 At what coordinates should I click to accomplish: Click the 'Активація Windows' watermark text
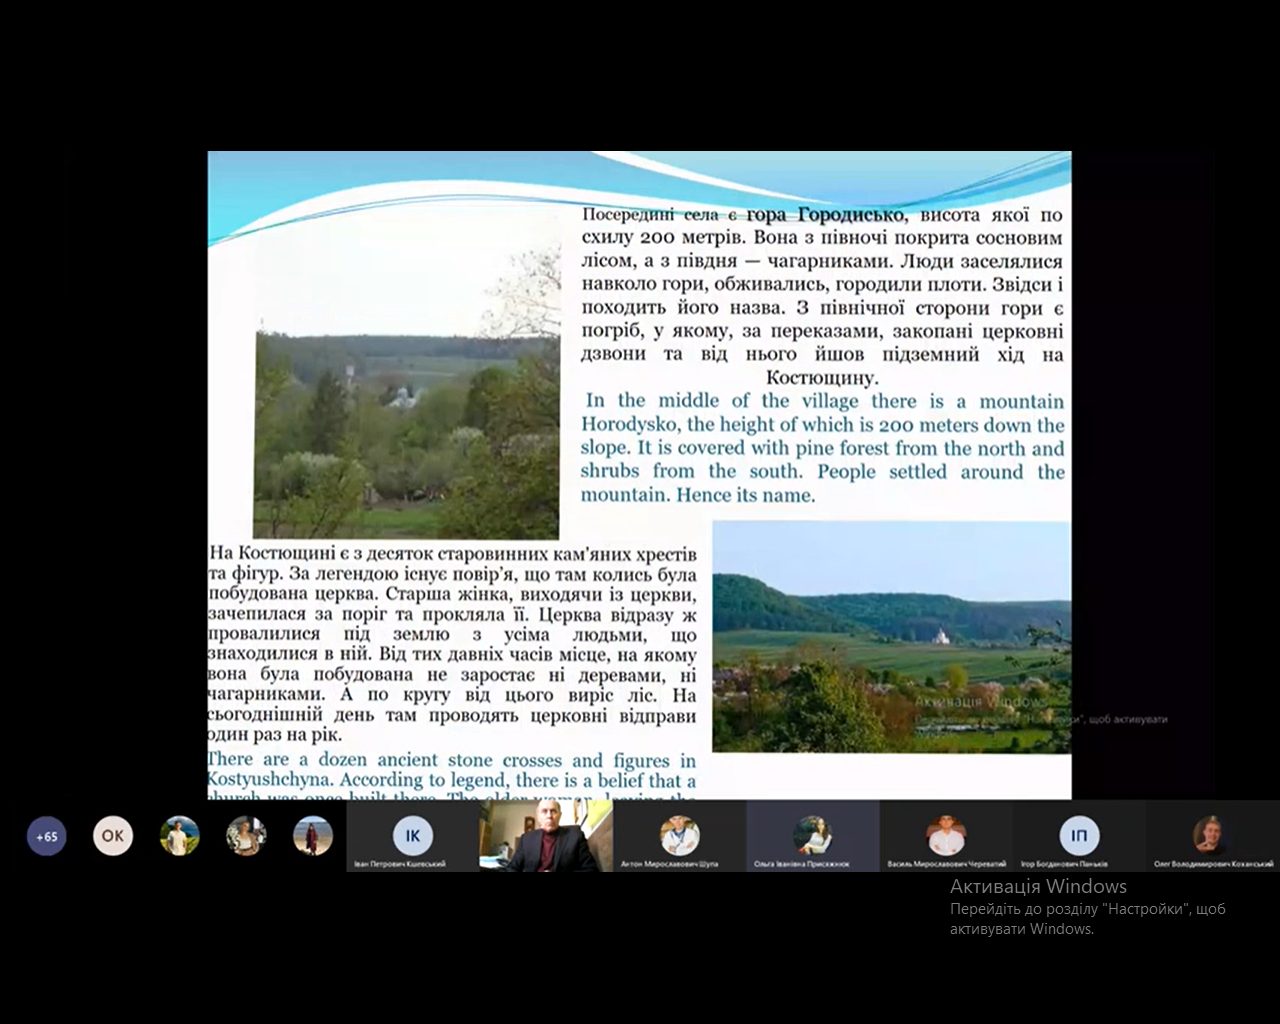1037,886
